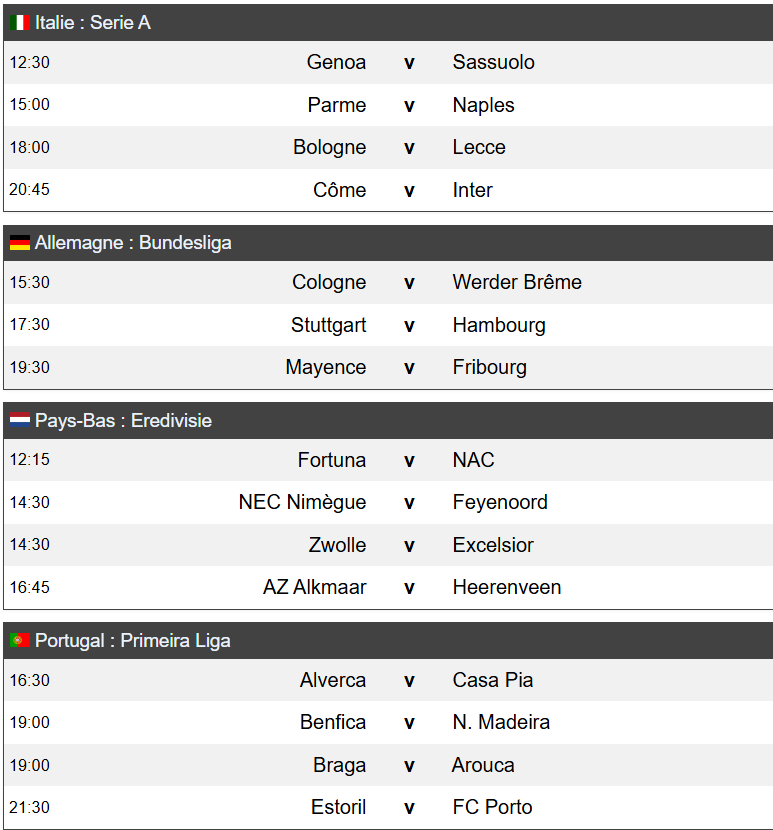This screenshot has height=830, width=773.
Task: Click the Stuttgart team name
Action: point(328,325)
